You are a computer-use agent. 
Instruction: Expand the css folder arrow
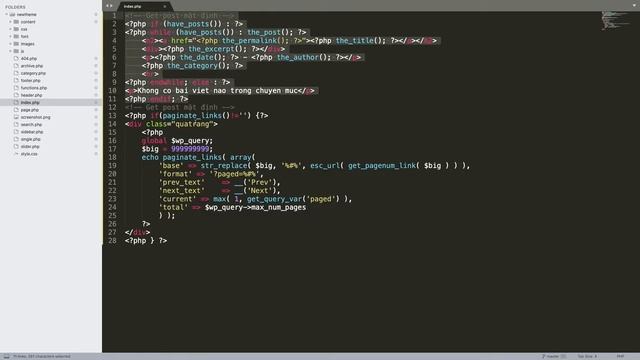point(11,29)
